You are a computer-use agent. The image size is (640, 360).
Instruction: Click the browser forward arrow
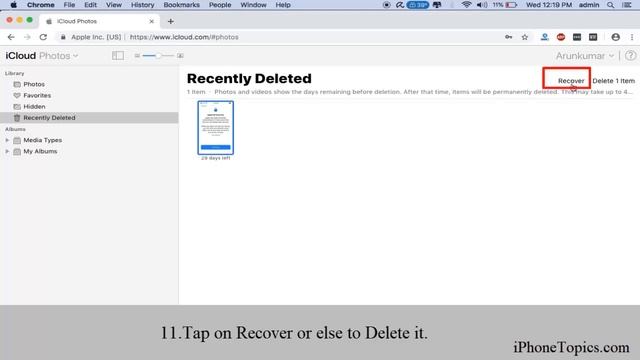point(27,37)
